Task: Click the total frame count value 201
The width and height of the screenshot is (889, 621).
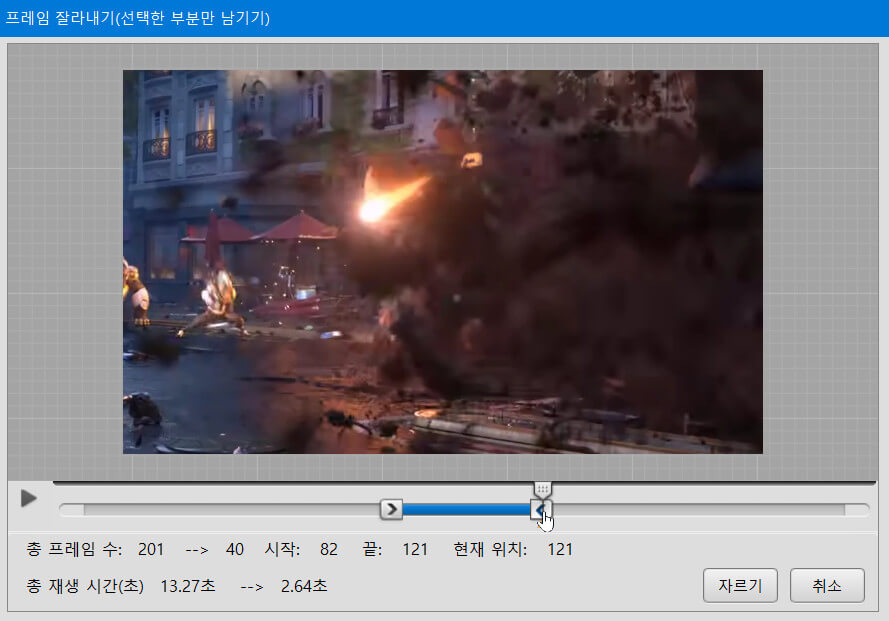Action: (151, 549)
